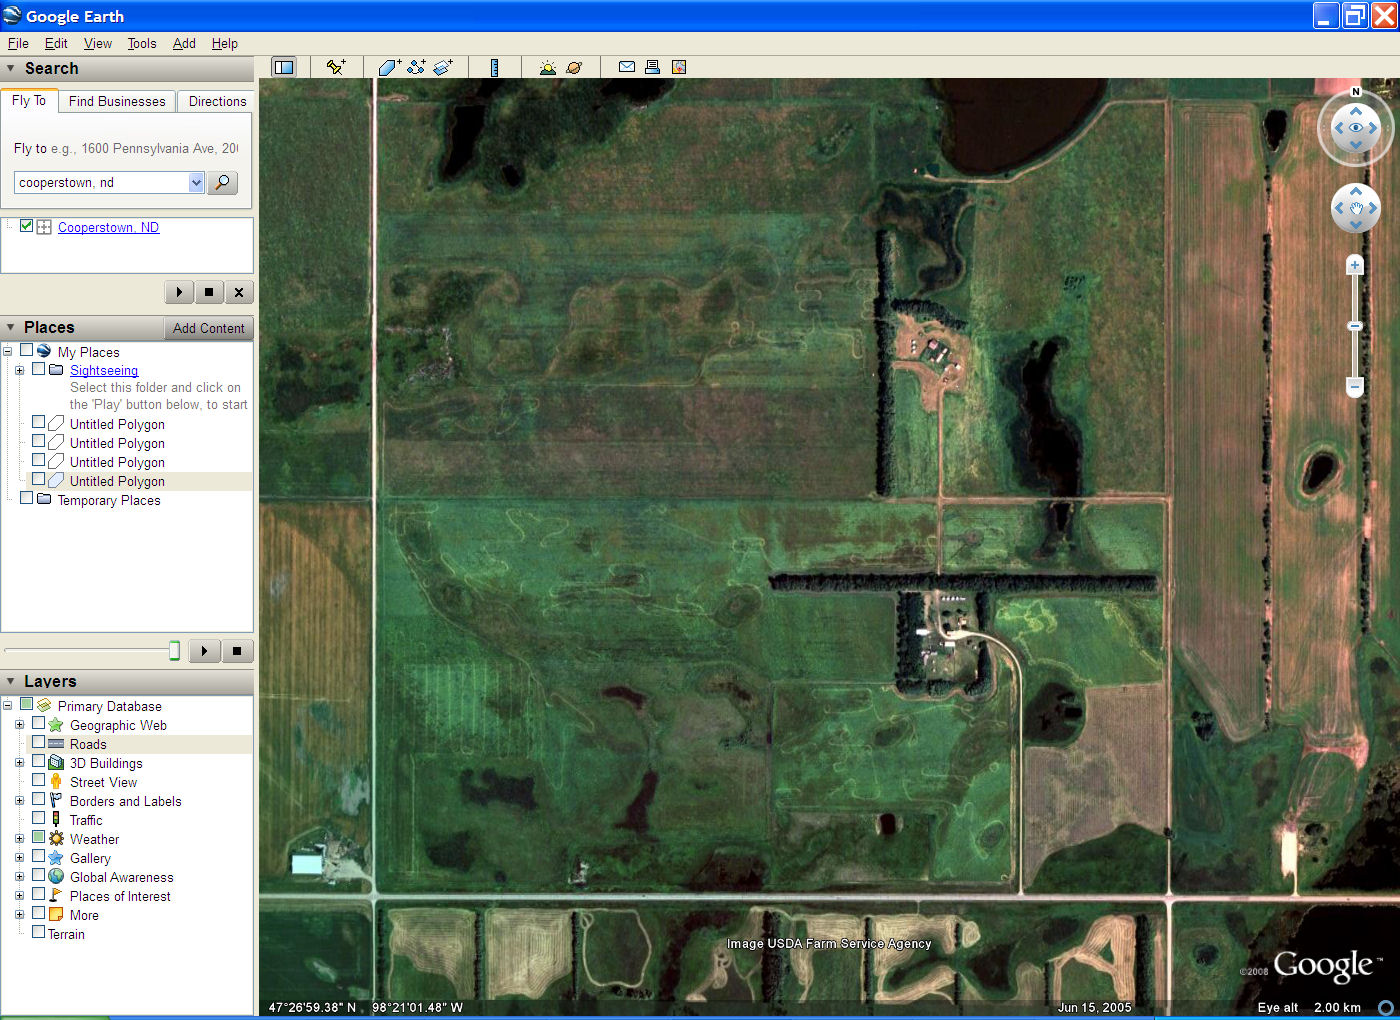Toggle the sidebar visibility button
1400x1020 pixels.
[x=284, y=67]
